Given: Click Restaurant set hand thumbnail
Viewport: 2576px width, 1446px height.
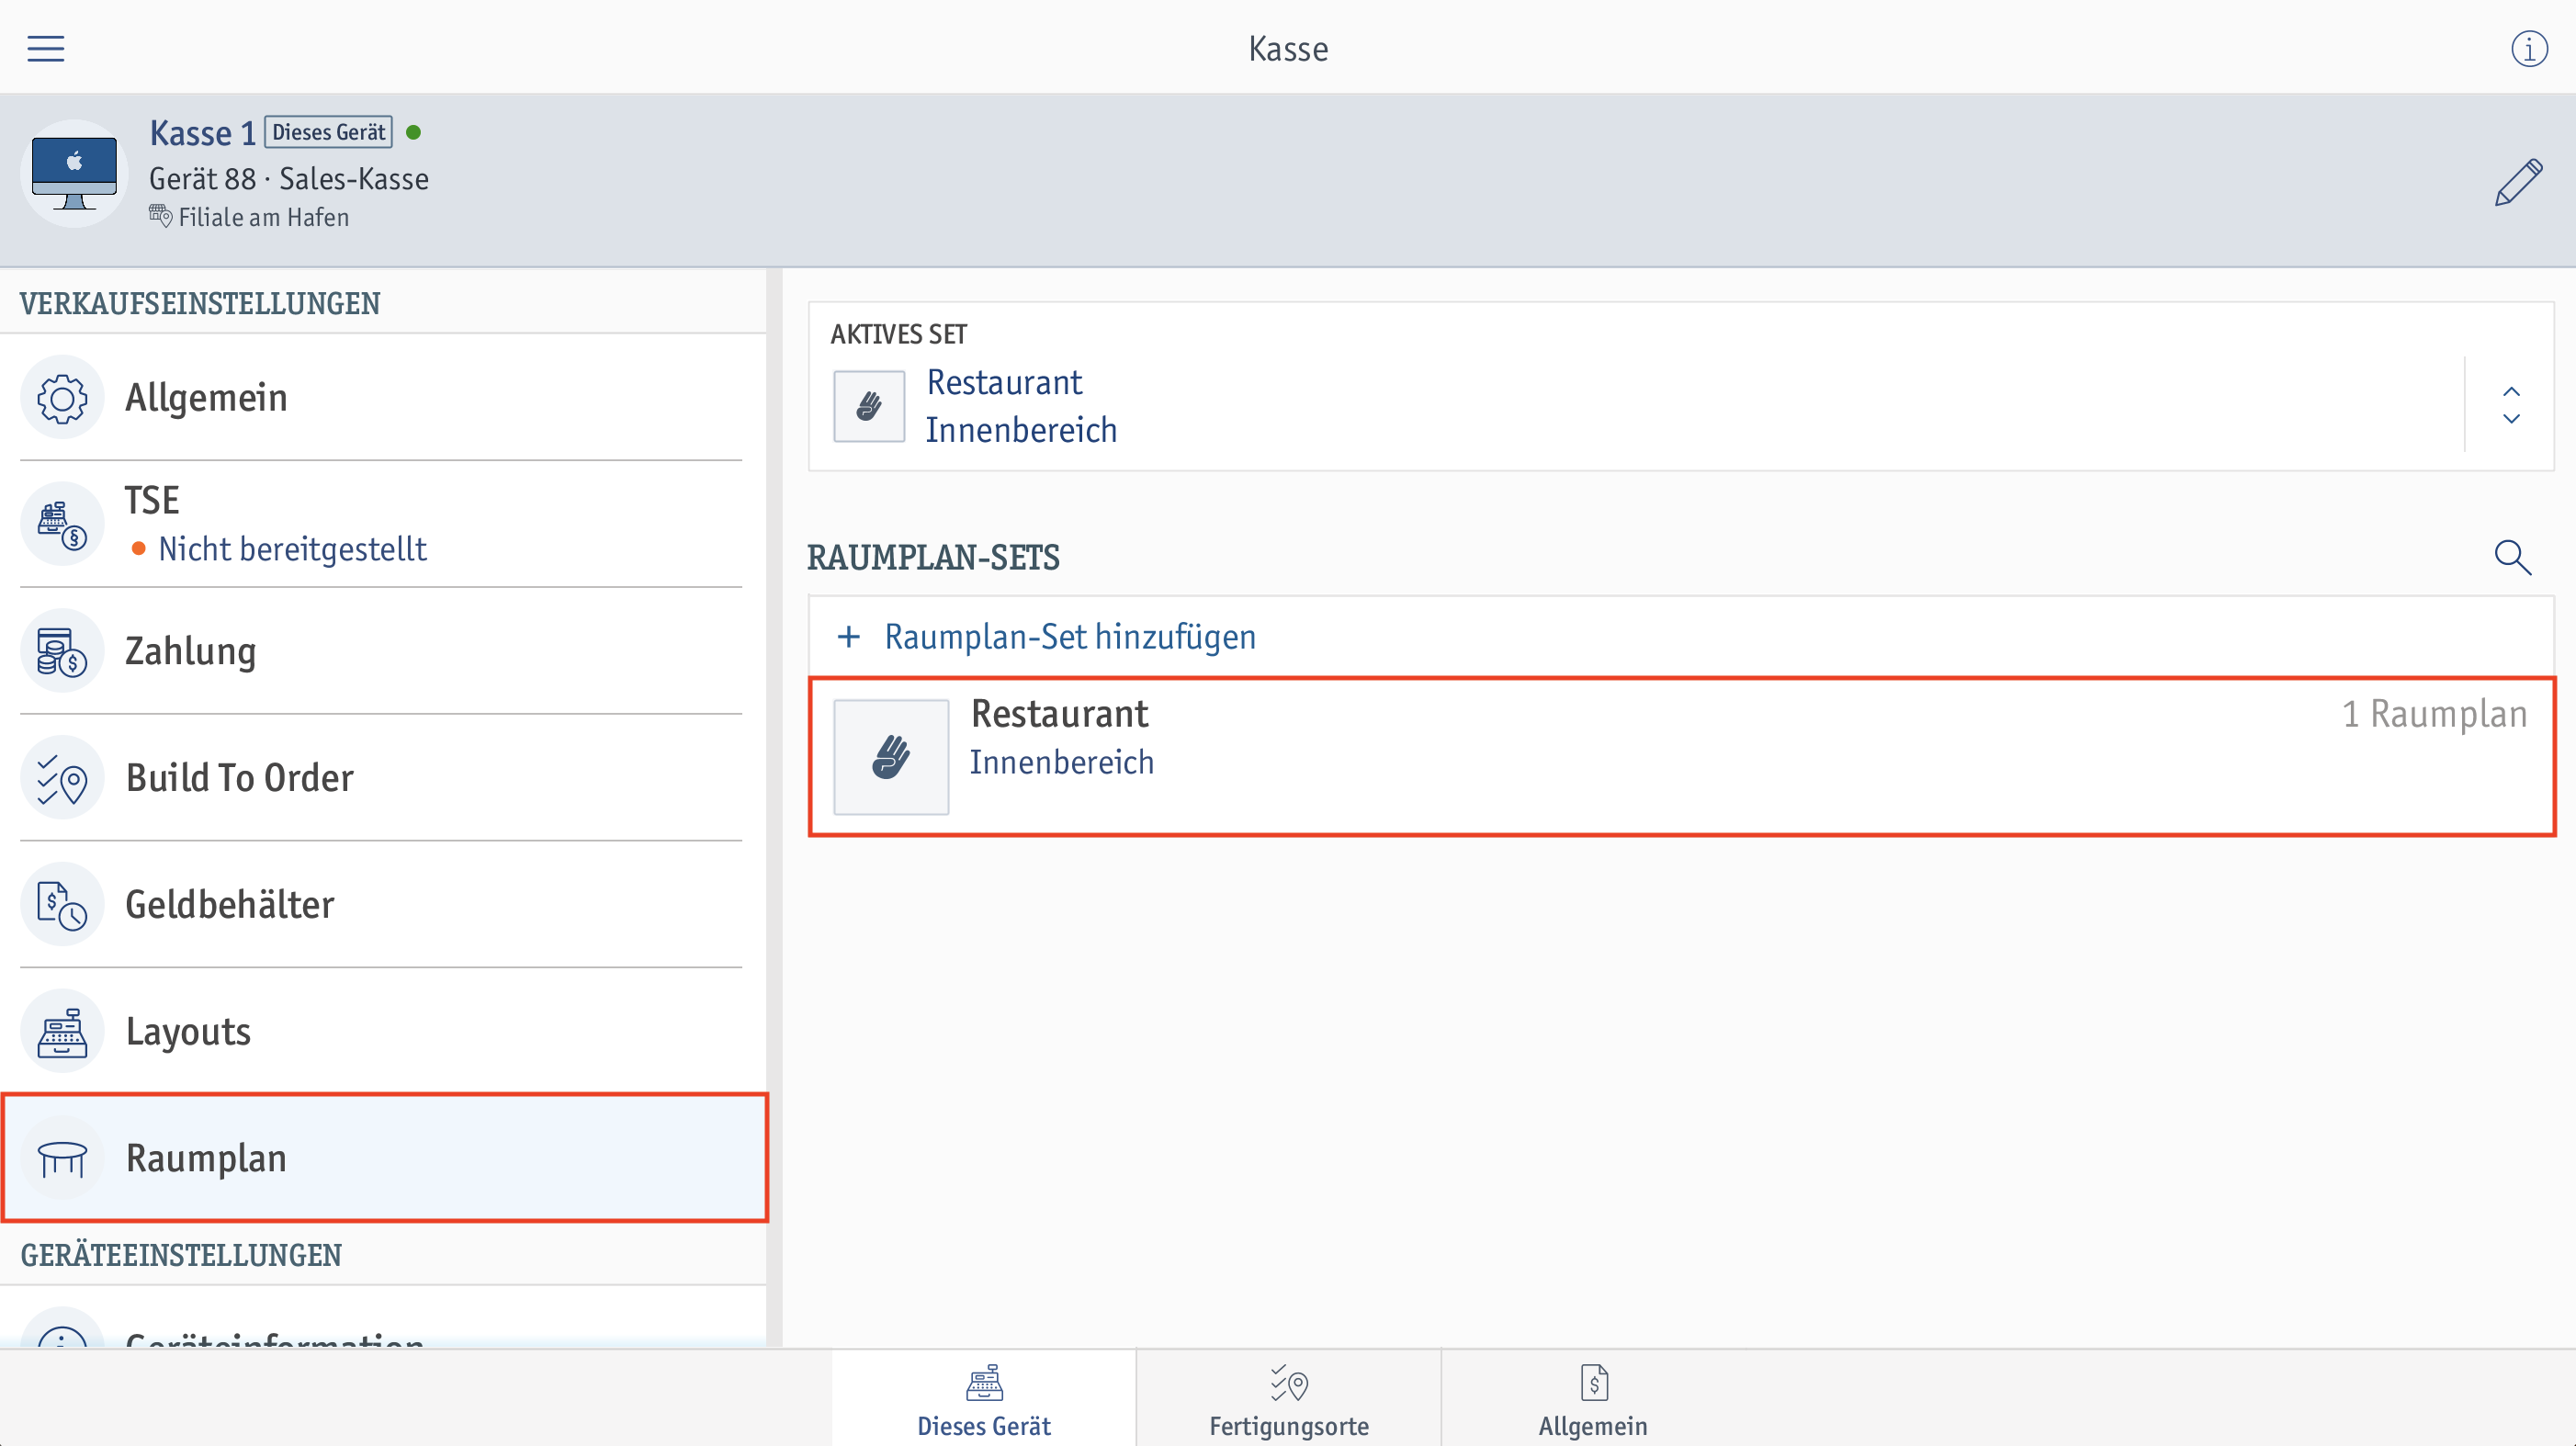Looking at the screenshot, I should point(891,757).
